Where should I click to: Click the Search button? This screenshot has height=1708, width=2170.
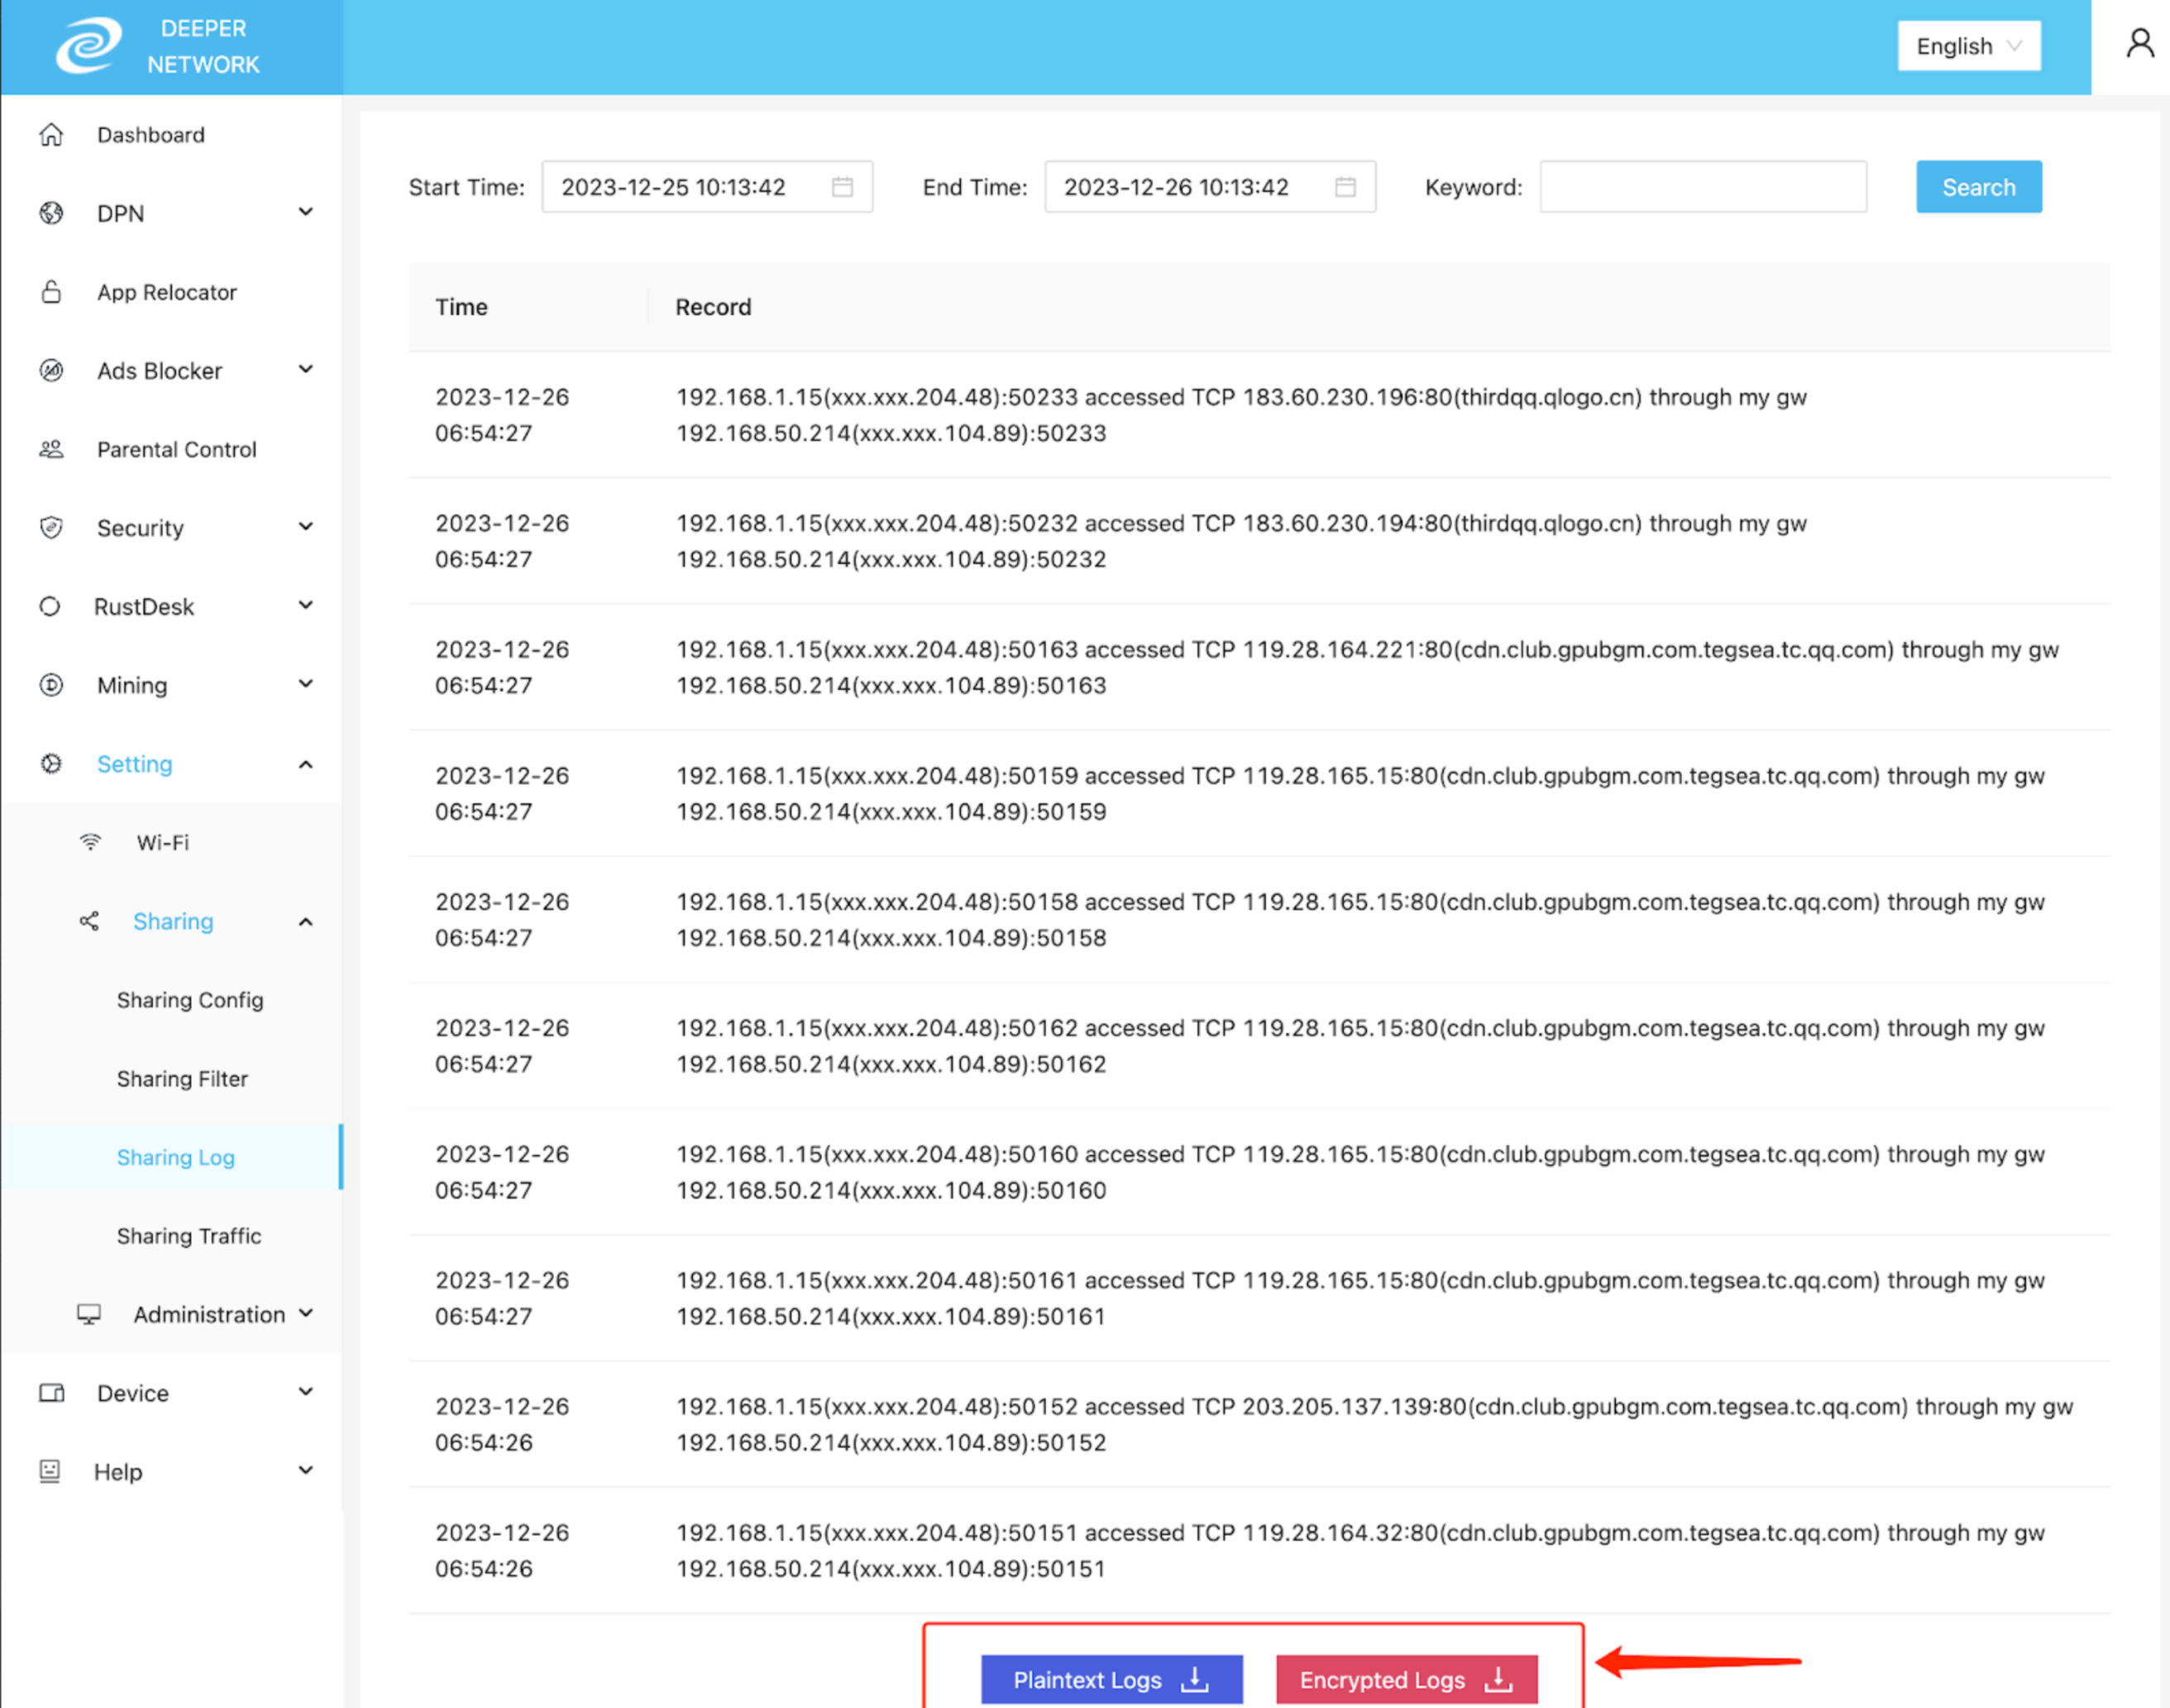click(1978, 187)
